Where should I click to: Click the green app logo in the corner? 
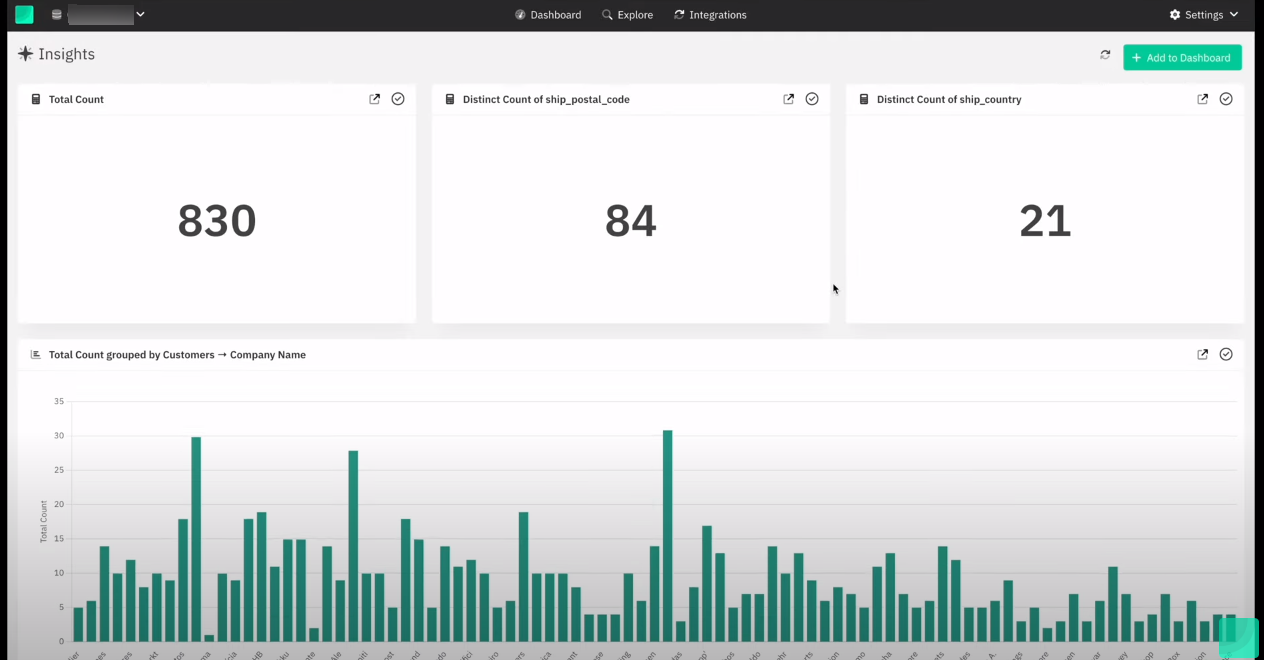24,14
